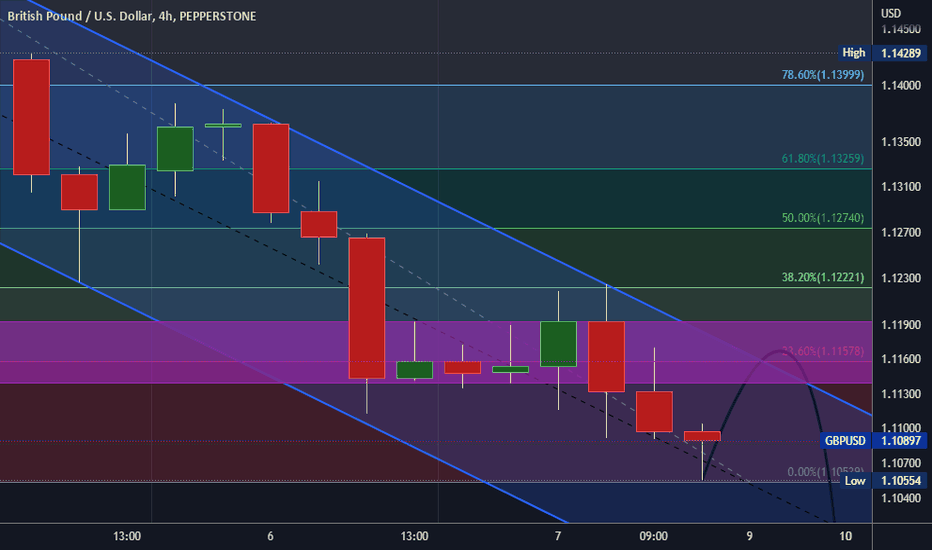This screenshot has width=932, height=550.
Task: Click the 13:00 time label before date 6
Action: tap(127, 536)
